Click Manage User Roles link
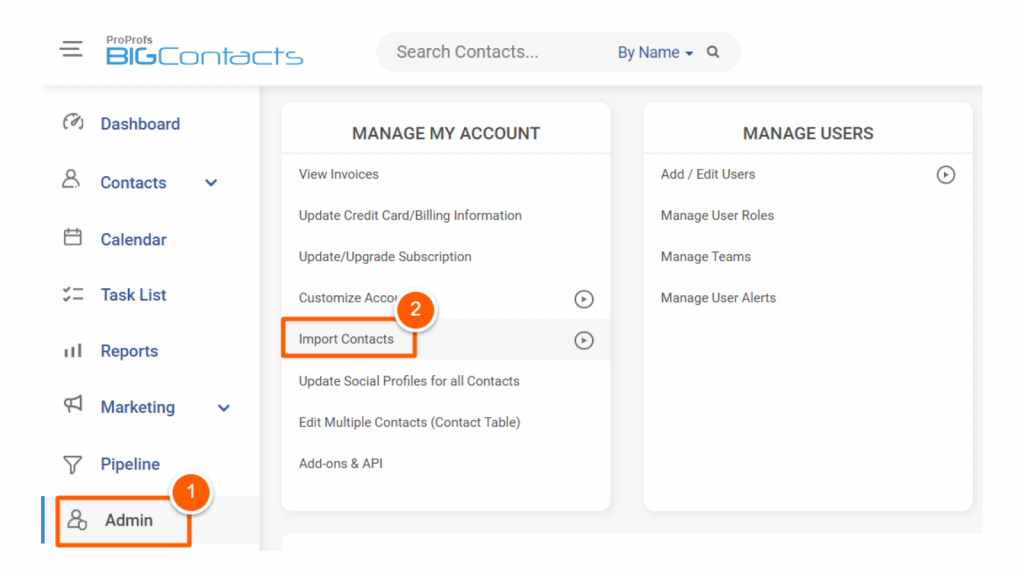 (717, 215)
